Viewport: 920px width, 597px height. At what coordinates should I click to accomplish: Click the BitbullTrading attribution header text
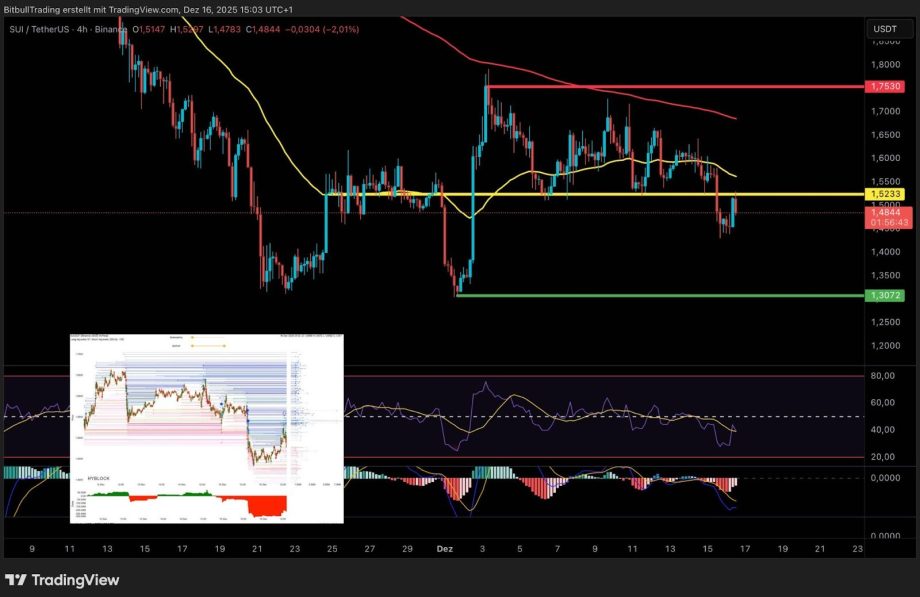[x=148, y=9]
